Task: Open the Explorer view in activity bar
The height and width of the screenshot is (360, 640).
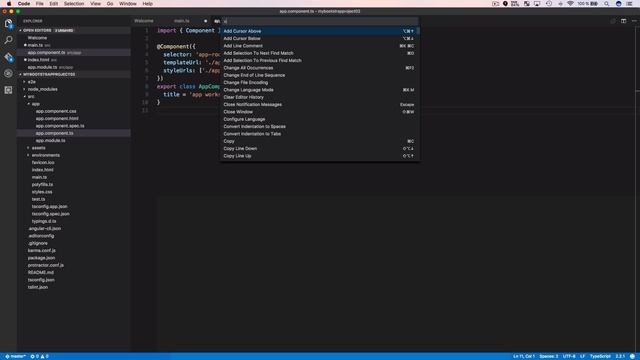Action: (8, 23)
